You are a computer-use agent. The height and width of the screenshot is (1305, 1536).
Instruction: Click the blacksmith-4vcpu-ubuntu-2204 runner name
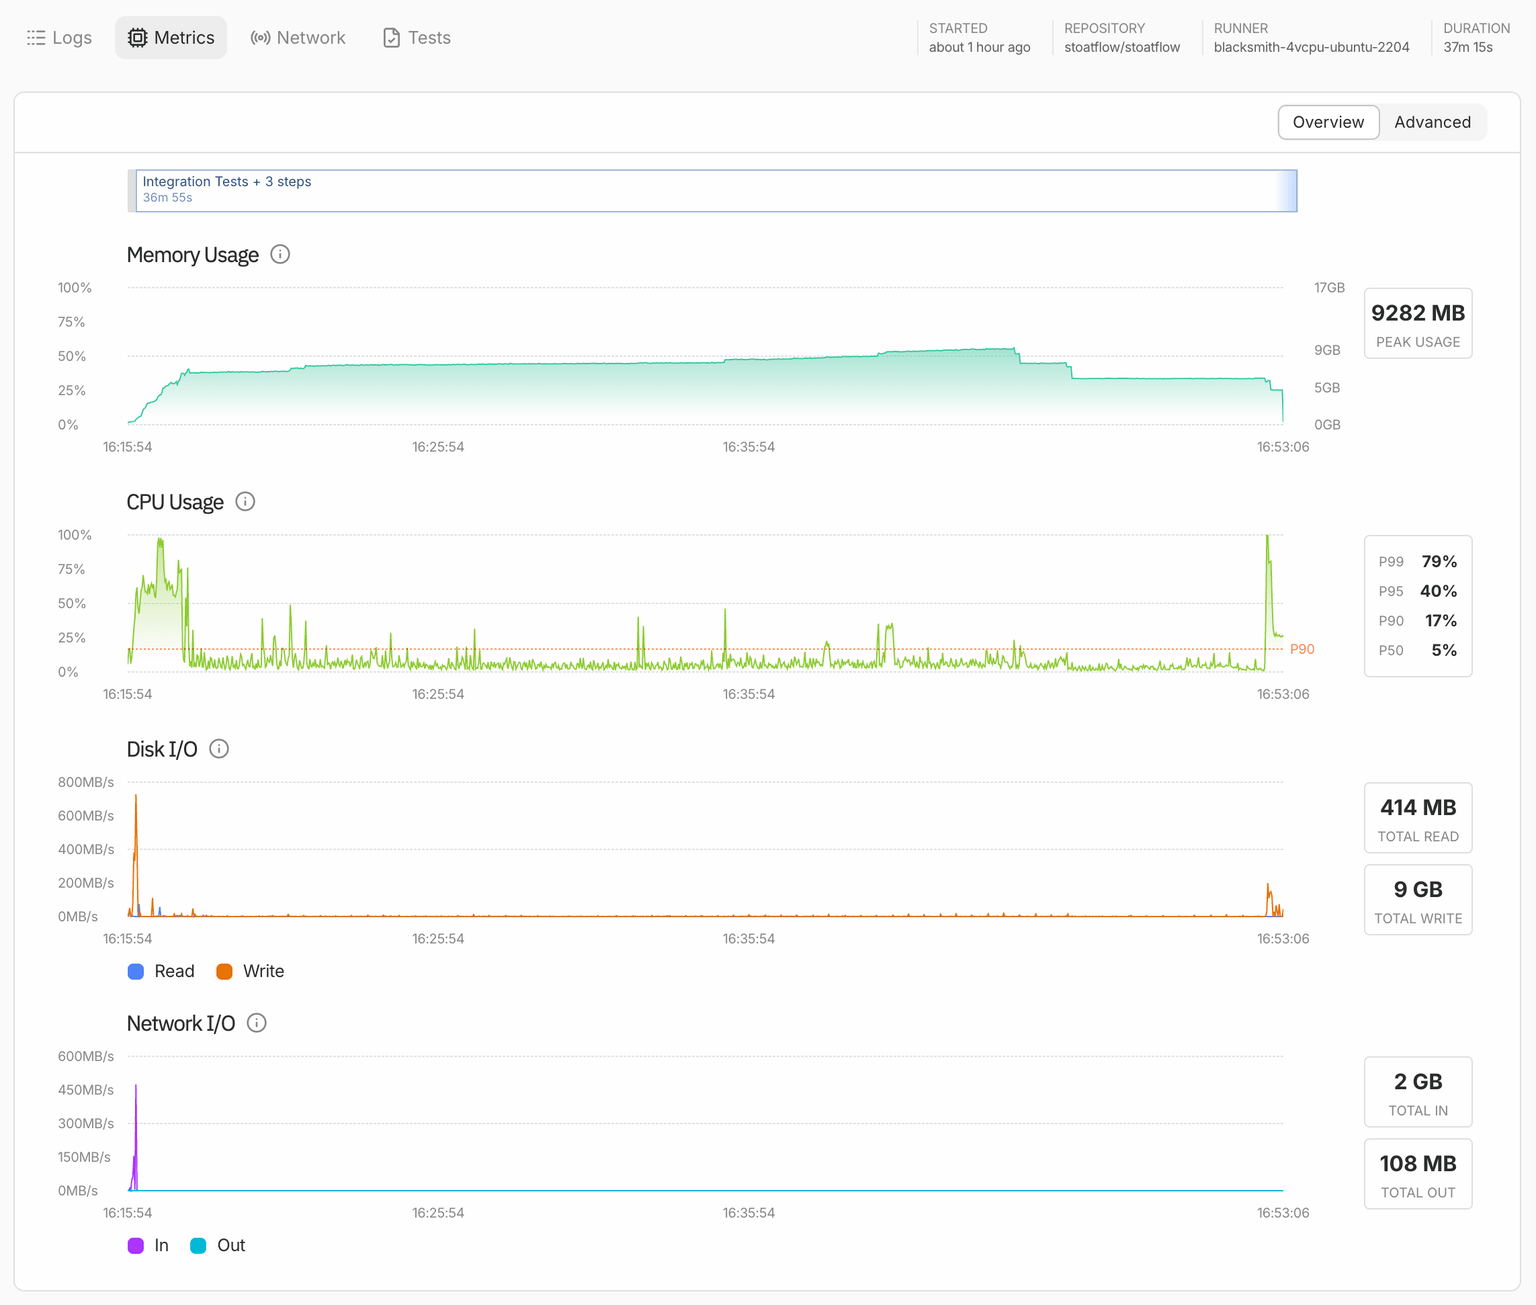click(1312, 47)
